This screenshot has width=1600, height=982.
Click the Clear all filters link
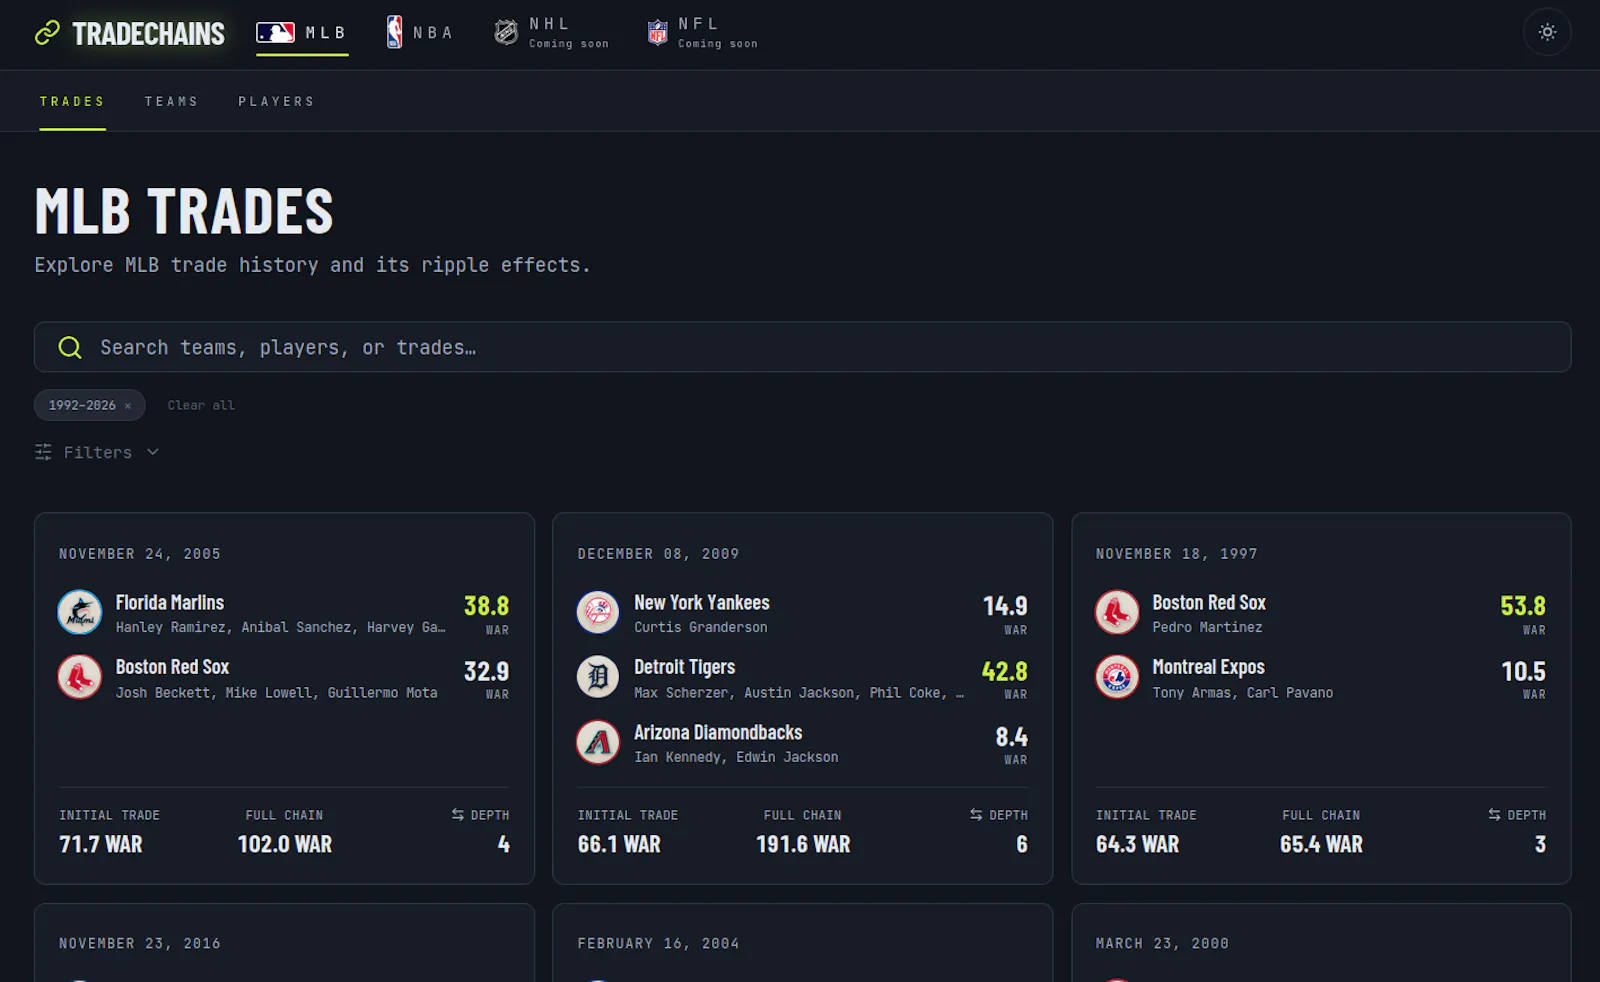(201, 406)
